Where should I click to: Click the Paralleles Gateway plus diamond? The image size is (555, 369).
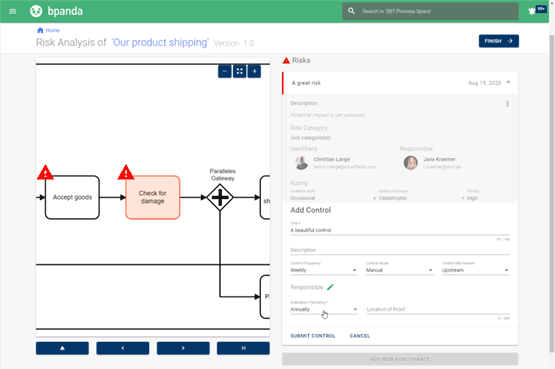pos(220,197)
